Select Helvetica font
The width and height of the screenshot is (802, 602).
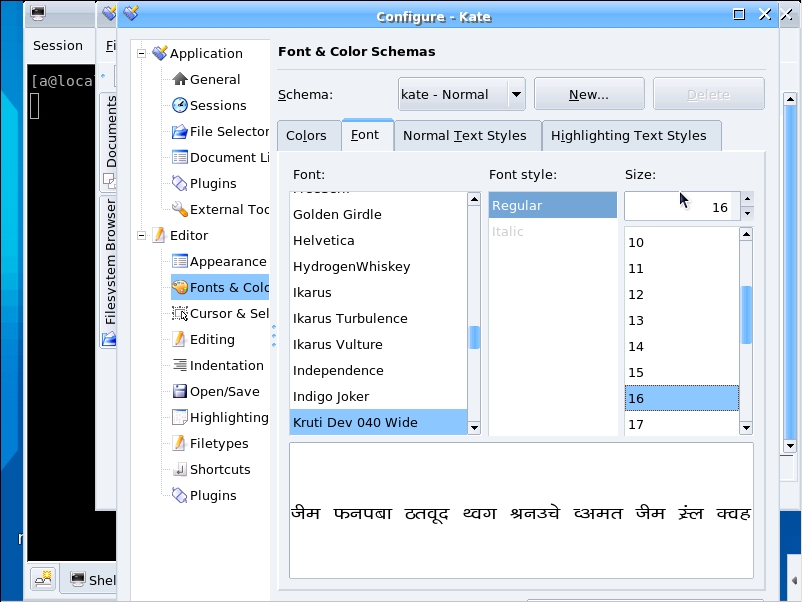pyautogui.click(x=378, y=240)
